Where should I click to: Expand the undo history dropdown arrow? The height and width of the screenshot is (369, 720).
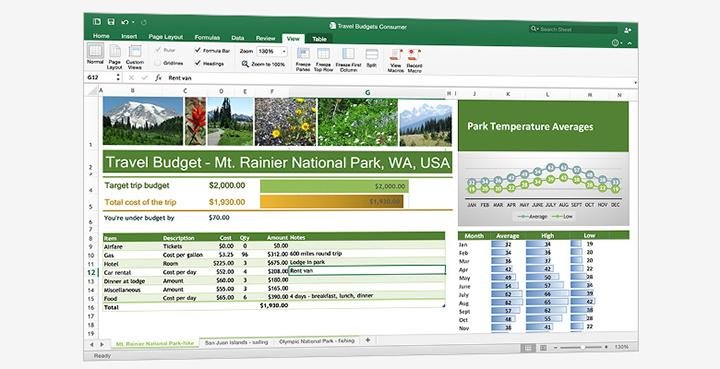pos(134,22)
